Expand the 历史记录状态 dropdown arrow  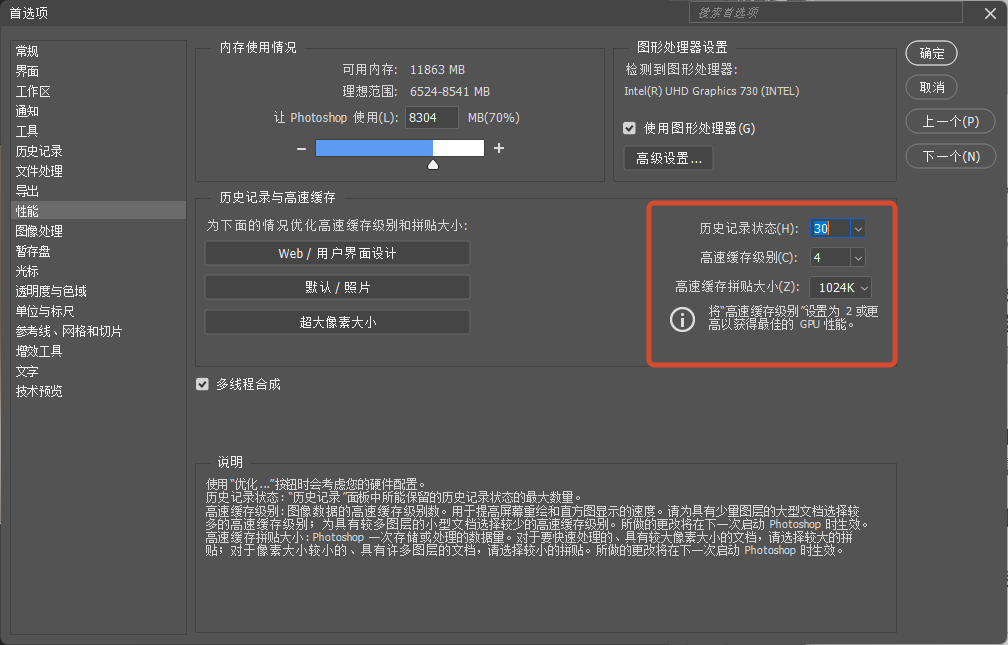858,228
